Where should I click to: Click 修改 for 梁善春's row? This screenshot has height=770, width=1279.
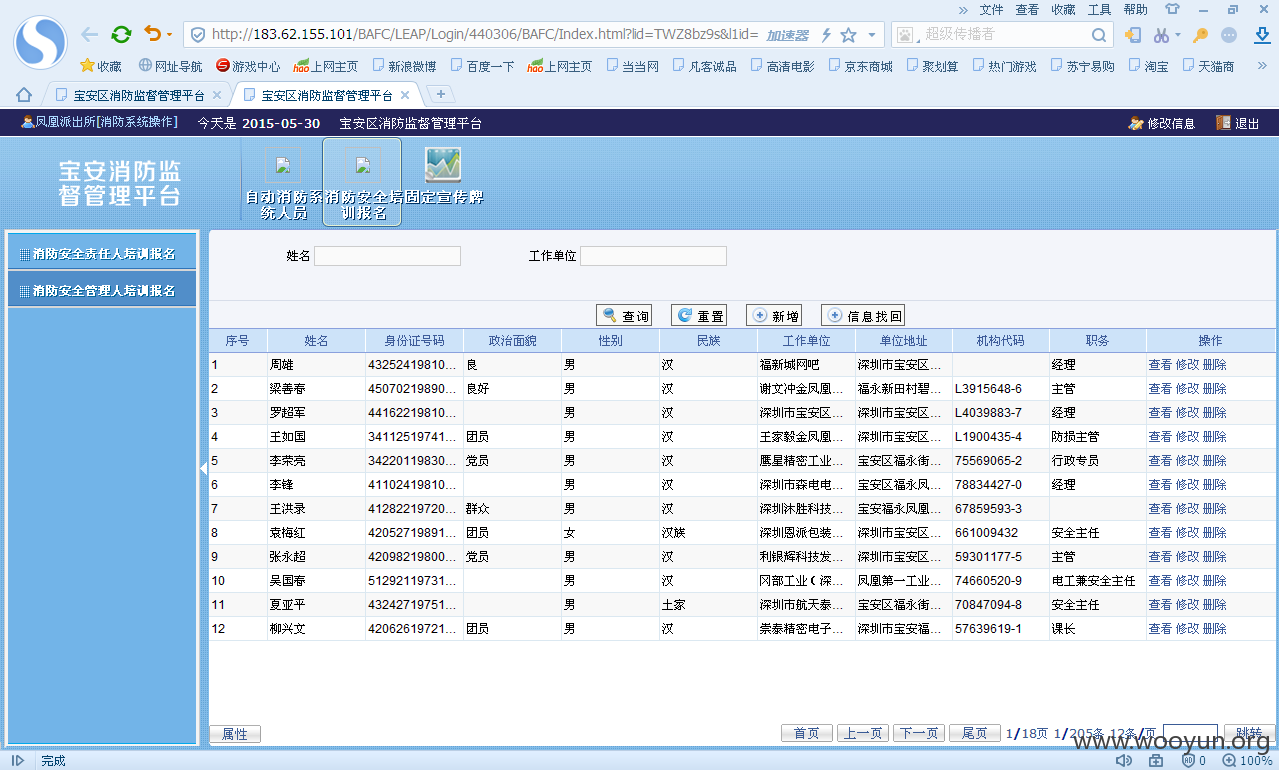(1187, 389)
